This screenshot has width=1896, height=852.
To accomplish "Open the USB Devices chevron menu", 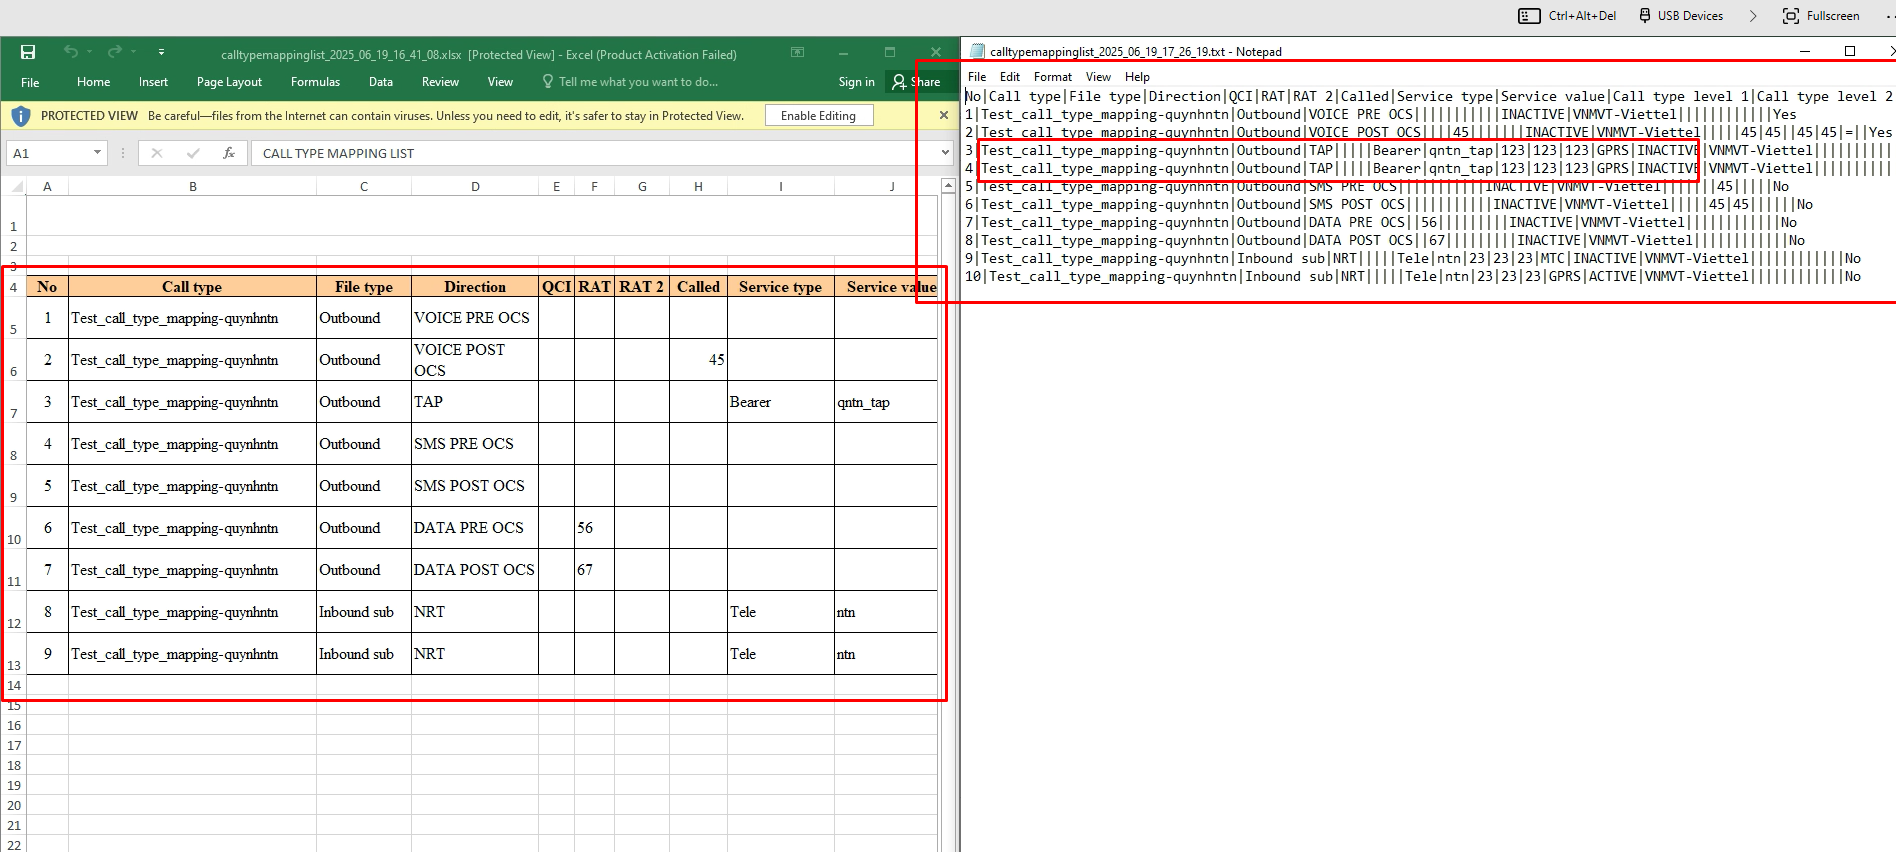I will point(1753,16).
